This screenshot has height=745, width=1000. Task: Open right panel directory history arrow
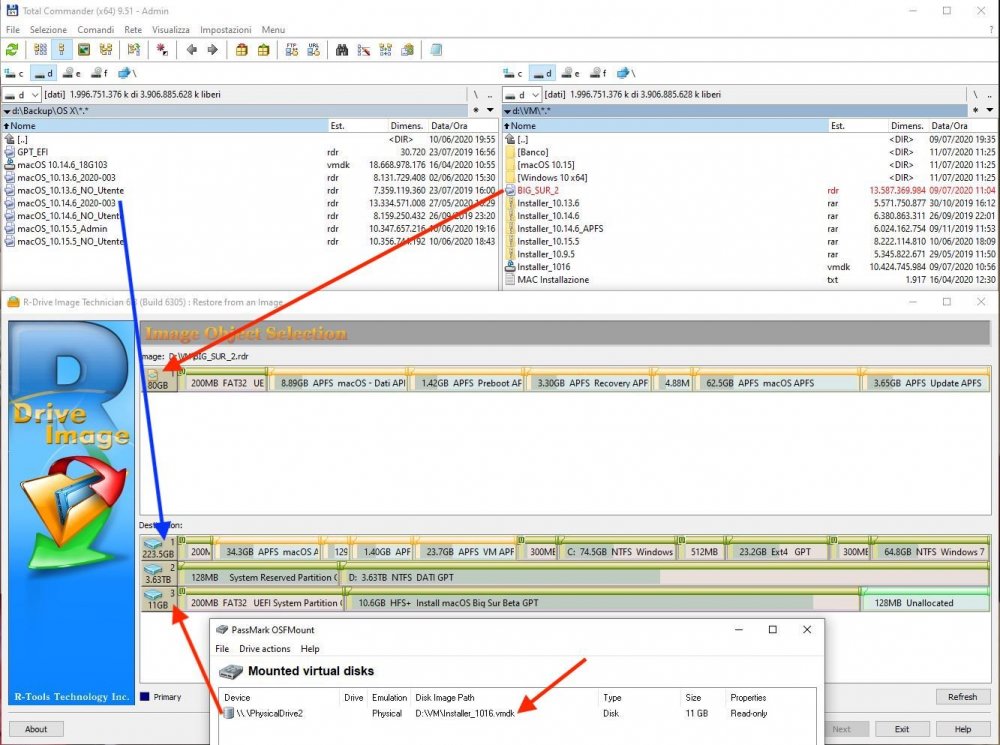pos(990,110)
